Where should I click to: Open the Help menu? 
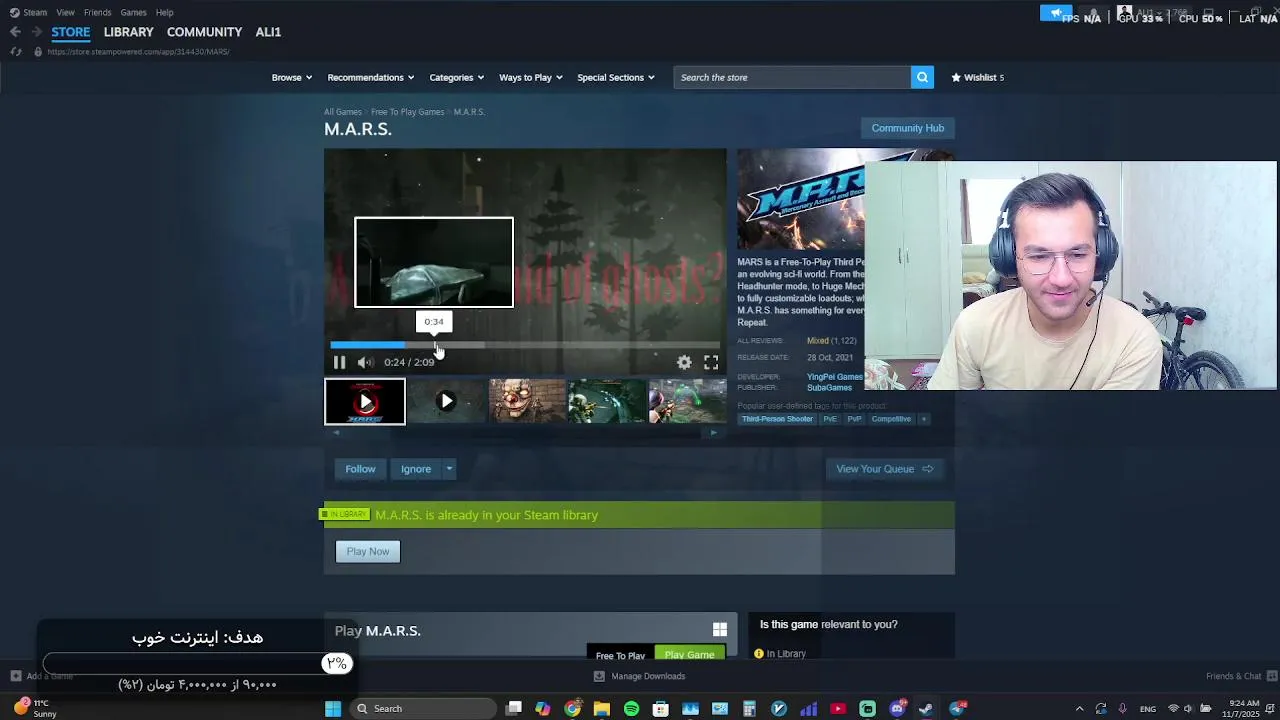(x=164, y=12)
